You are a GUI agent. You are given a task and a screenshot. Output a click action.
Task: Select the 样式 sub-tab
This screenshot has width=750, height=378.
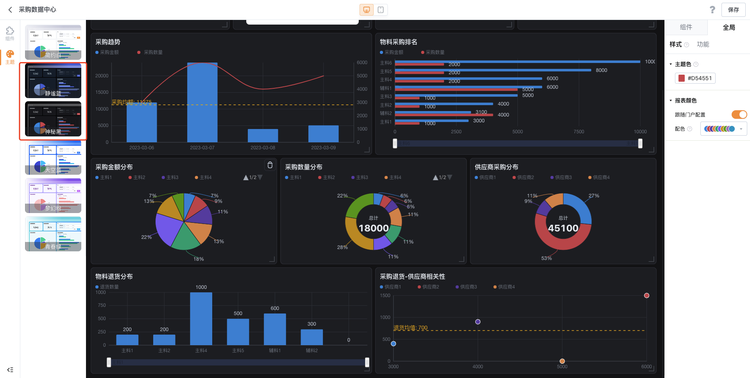675,44
